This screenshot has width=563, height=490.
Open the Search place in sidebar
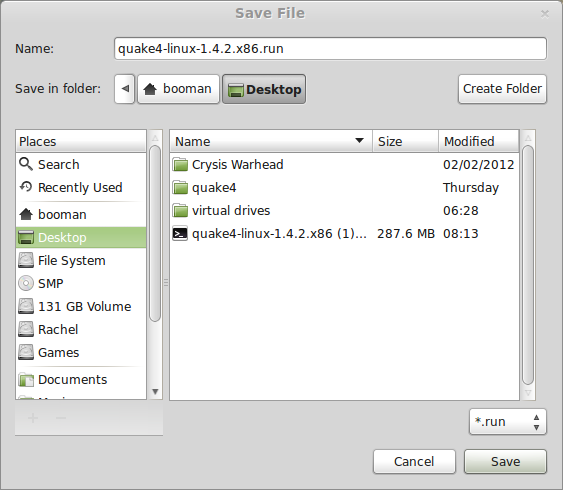81,164
